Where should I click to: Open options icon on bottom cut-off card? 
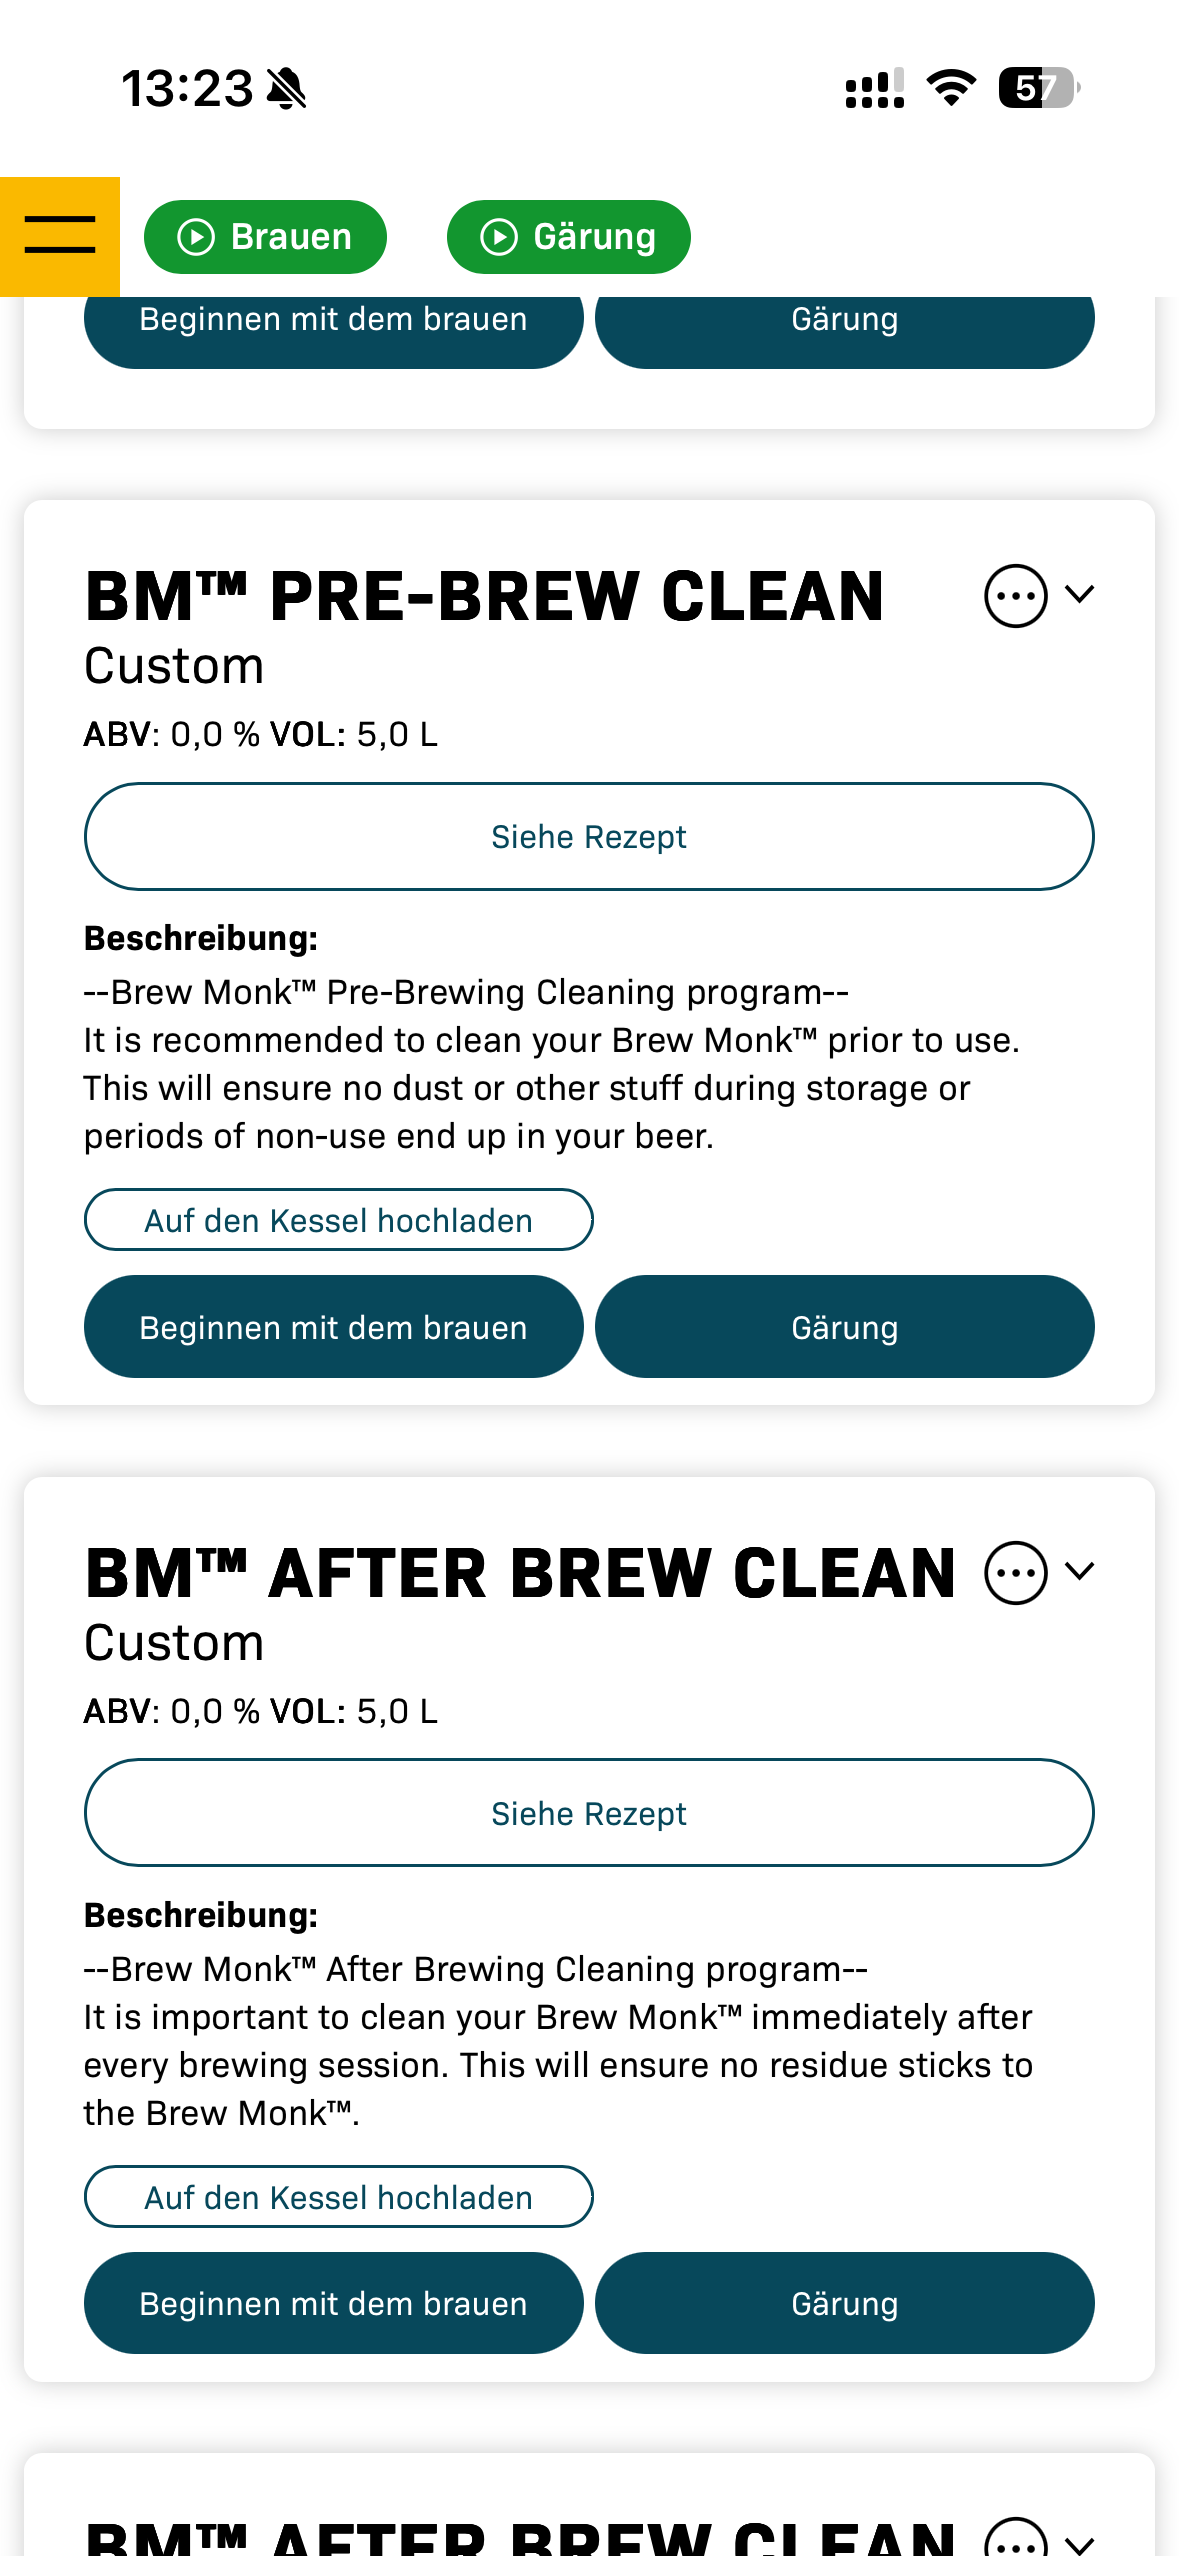1015,2540
